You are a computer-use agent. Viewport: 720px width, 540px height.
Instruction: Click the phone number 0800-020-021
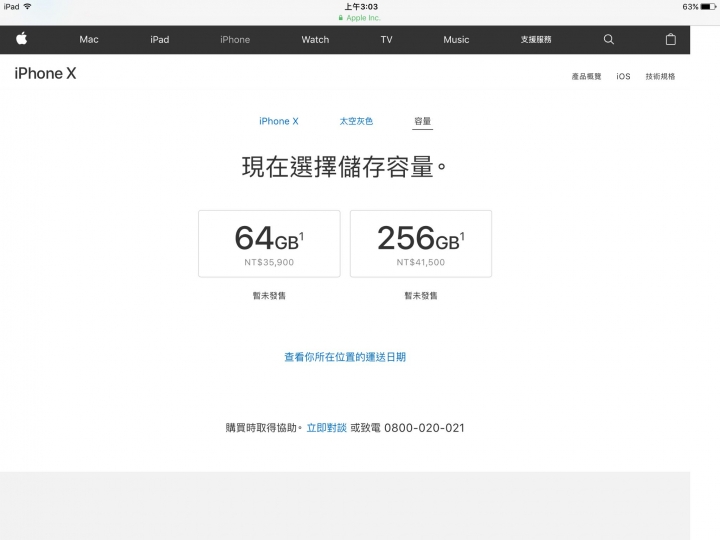click(x=424, y=428)
